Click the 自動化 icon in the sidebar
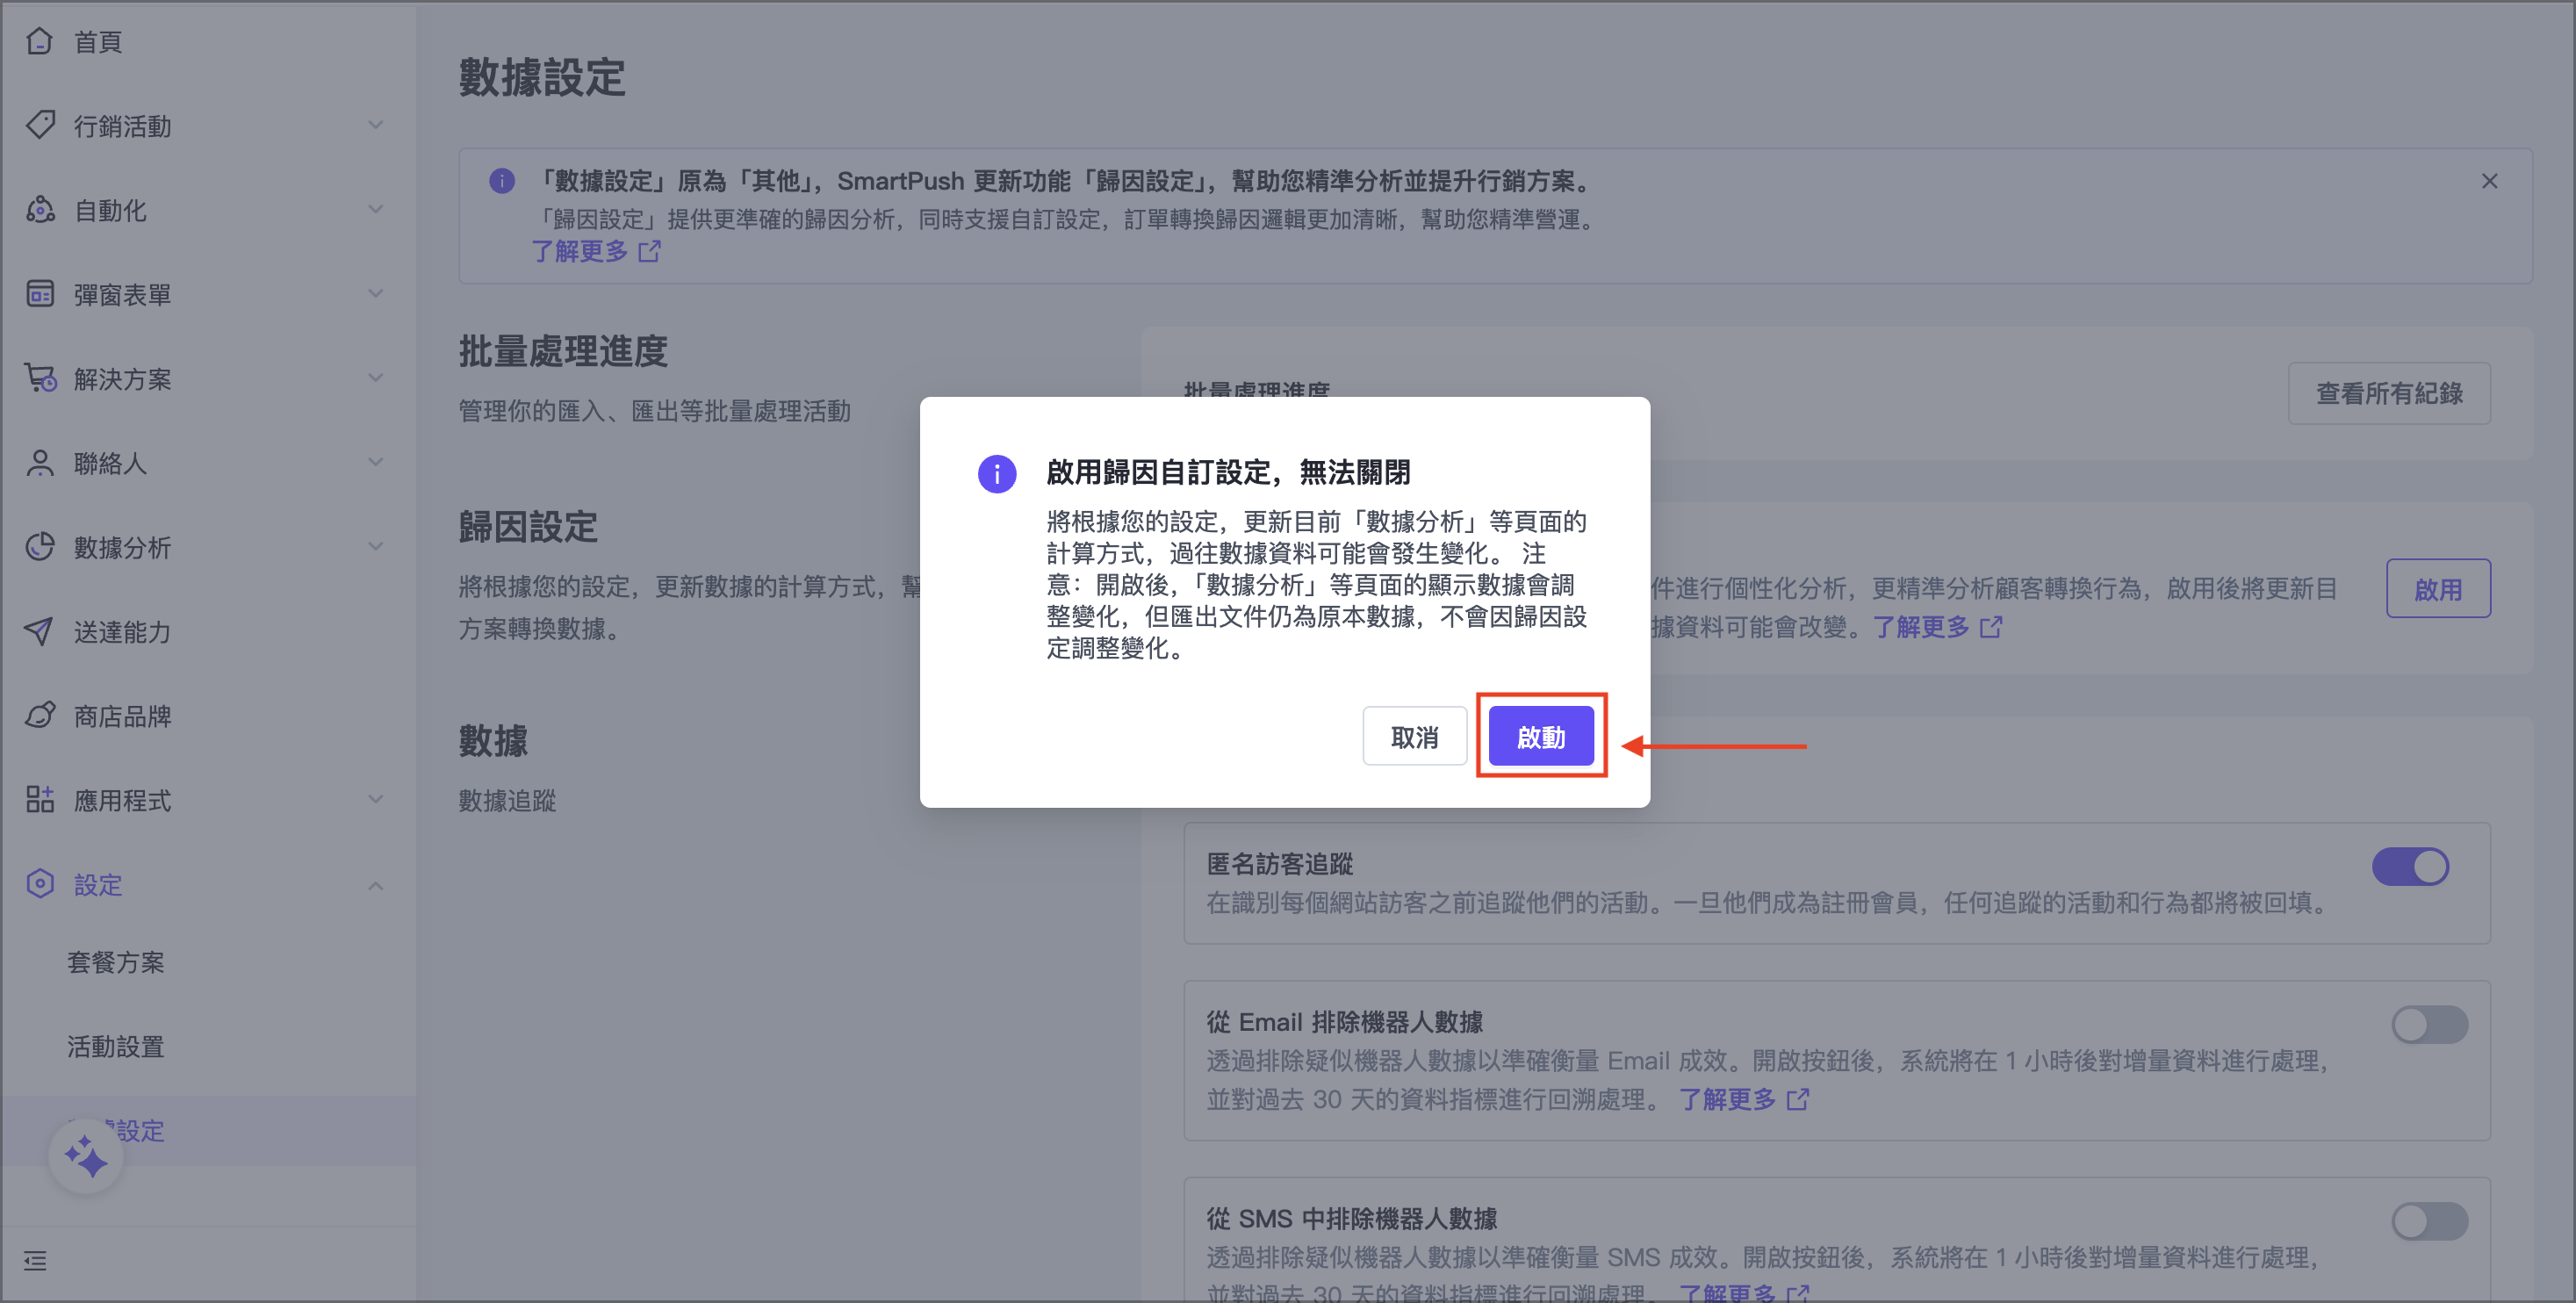Image resolution: width=2576 pixels, height=1303 pixels. click(40, 210)
